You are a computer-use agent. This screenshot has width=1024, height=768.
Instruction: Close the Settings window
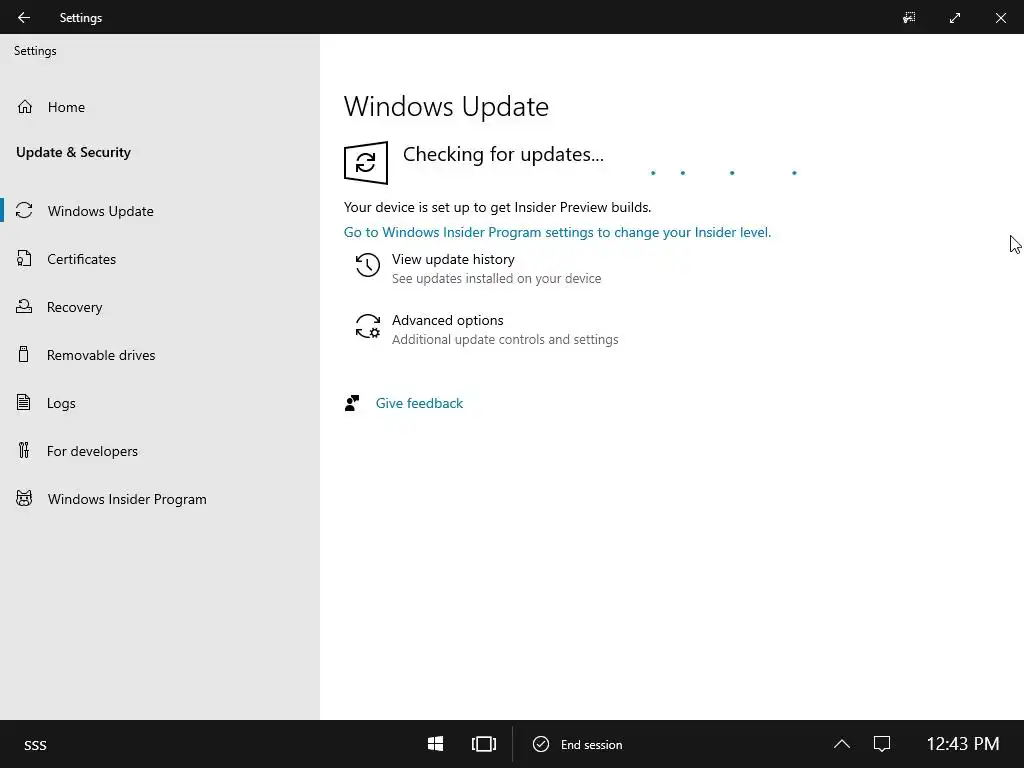[x=1000, y=18]
